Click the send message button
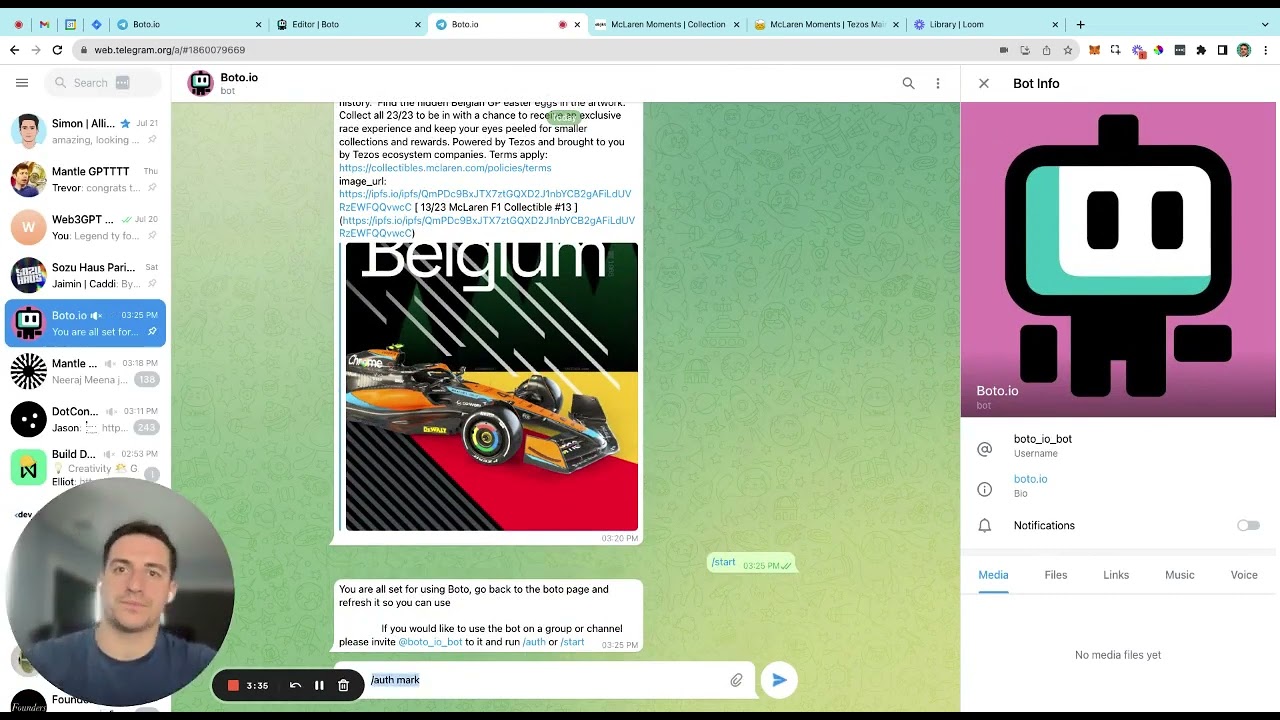Image resolution: width=1280 pixels, height=720 pixels. coord(779,680)
